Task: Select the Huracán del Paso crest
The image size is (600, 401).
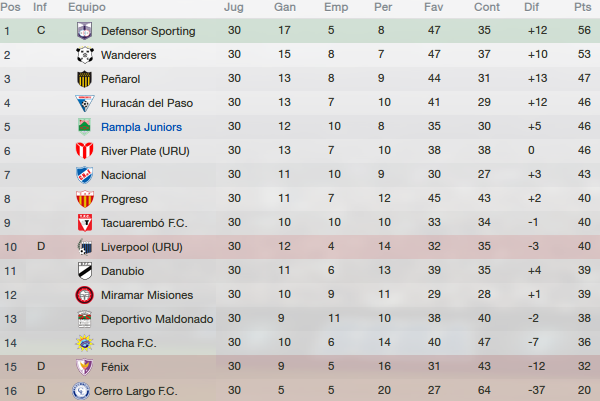Action: (85, 103)
